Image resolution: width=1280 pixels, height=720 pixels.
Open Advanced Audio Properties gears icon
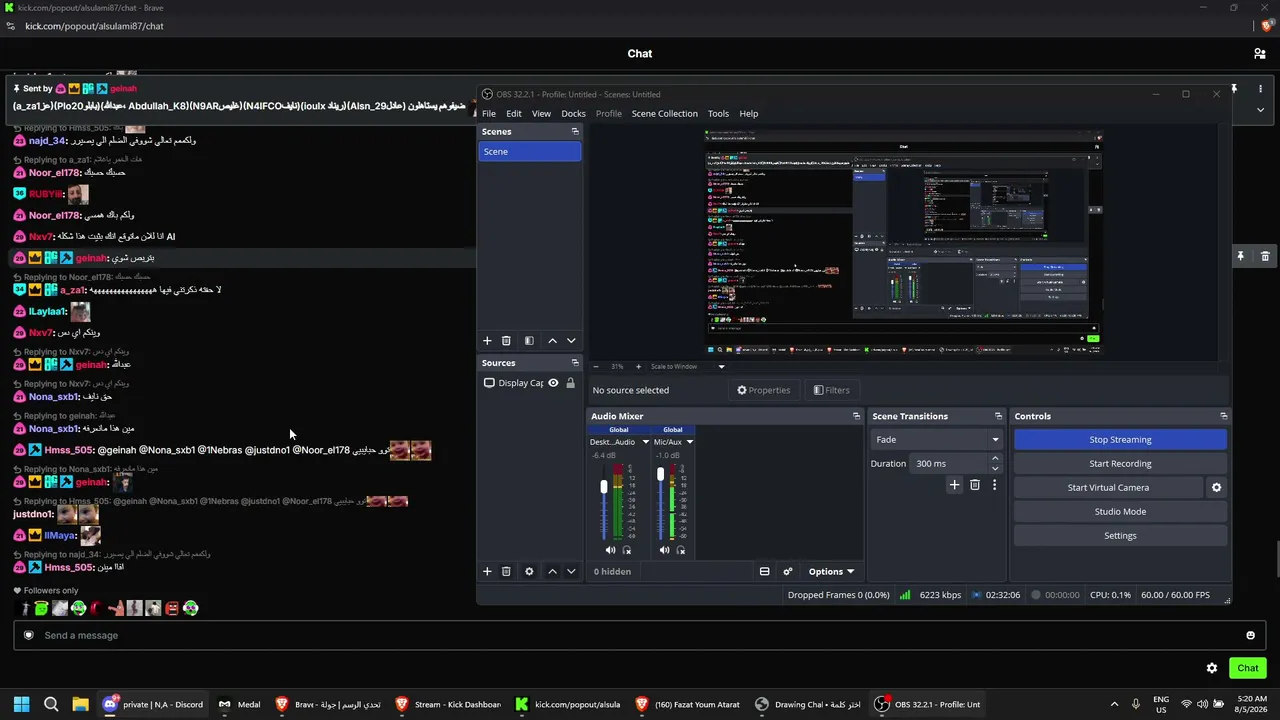click(788, 571)
